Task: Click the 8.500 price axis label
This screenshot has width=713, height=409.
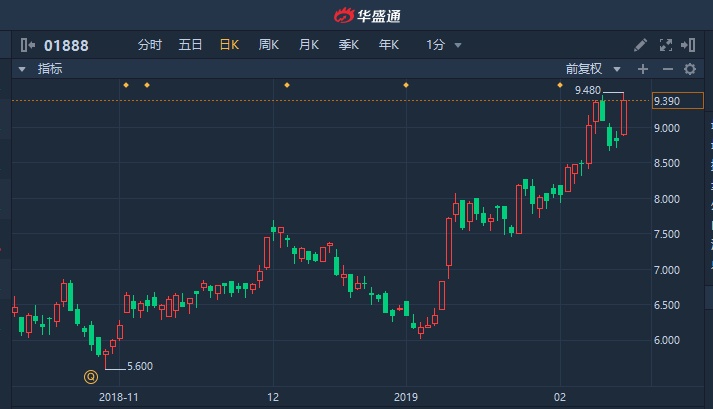Action: pos(667,163)
